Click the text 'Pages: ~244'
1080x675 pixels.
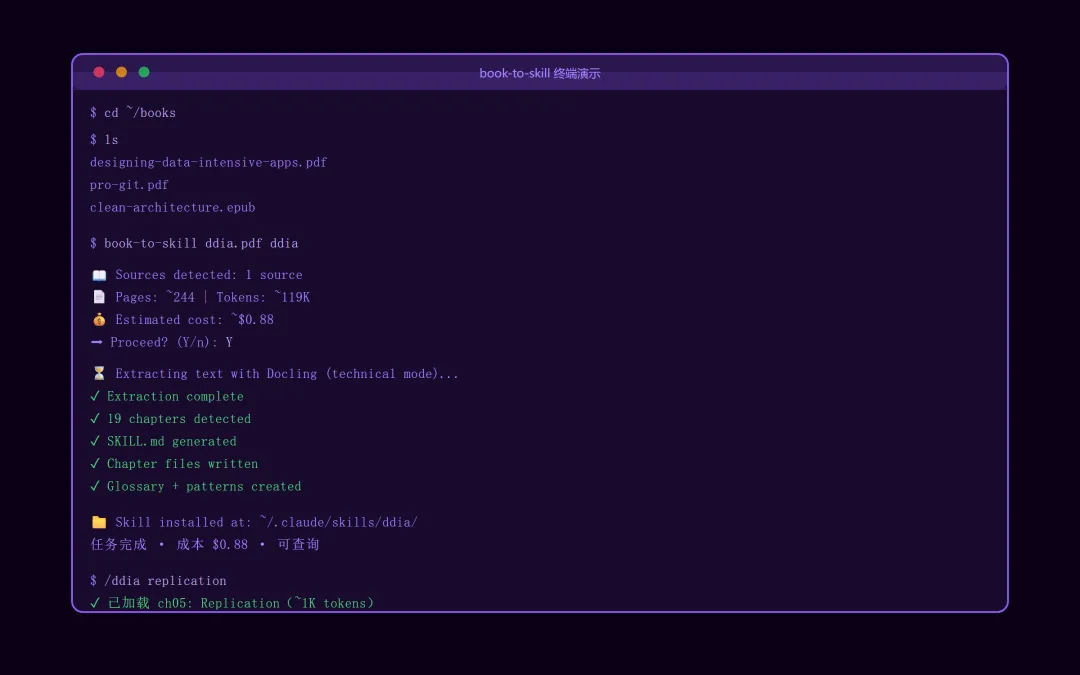point(155,297)
